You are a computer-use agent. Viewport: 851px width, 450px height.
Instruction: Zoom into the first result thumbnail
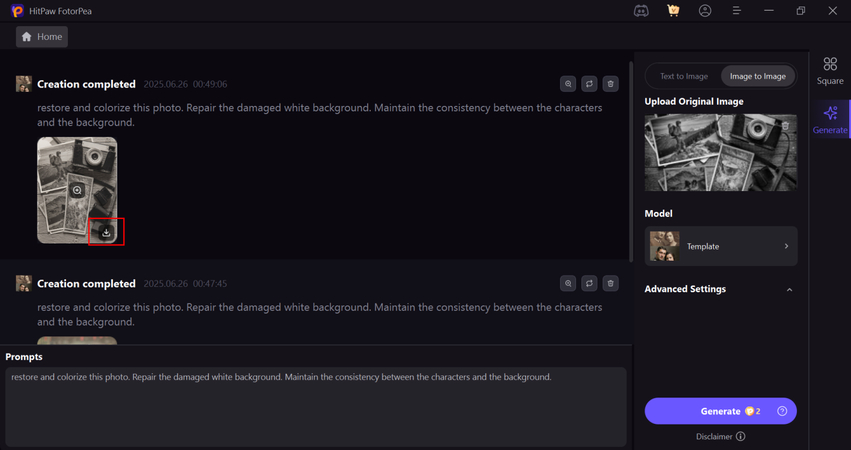77,190
